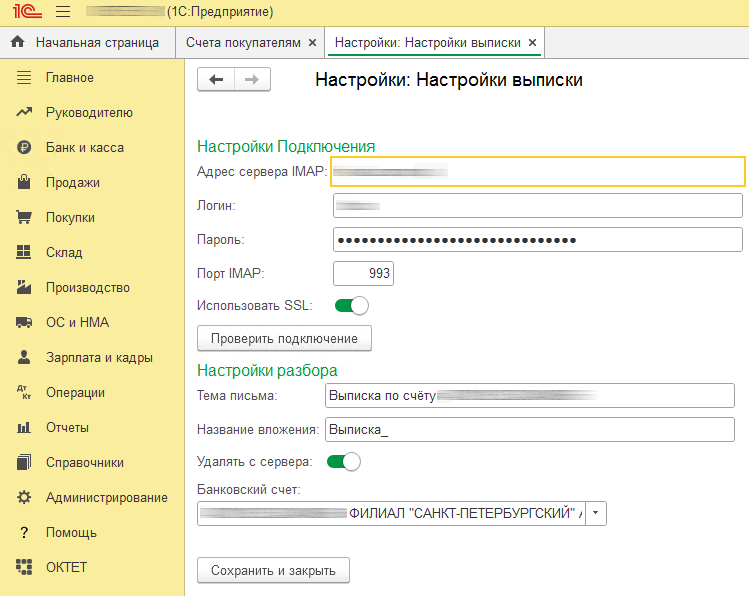Open the 1C hamburger main menu icon
Screen dimensions: 749x596
coord(62,13)
